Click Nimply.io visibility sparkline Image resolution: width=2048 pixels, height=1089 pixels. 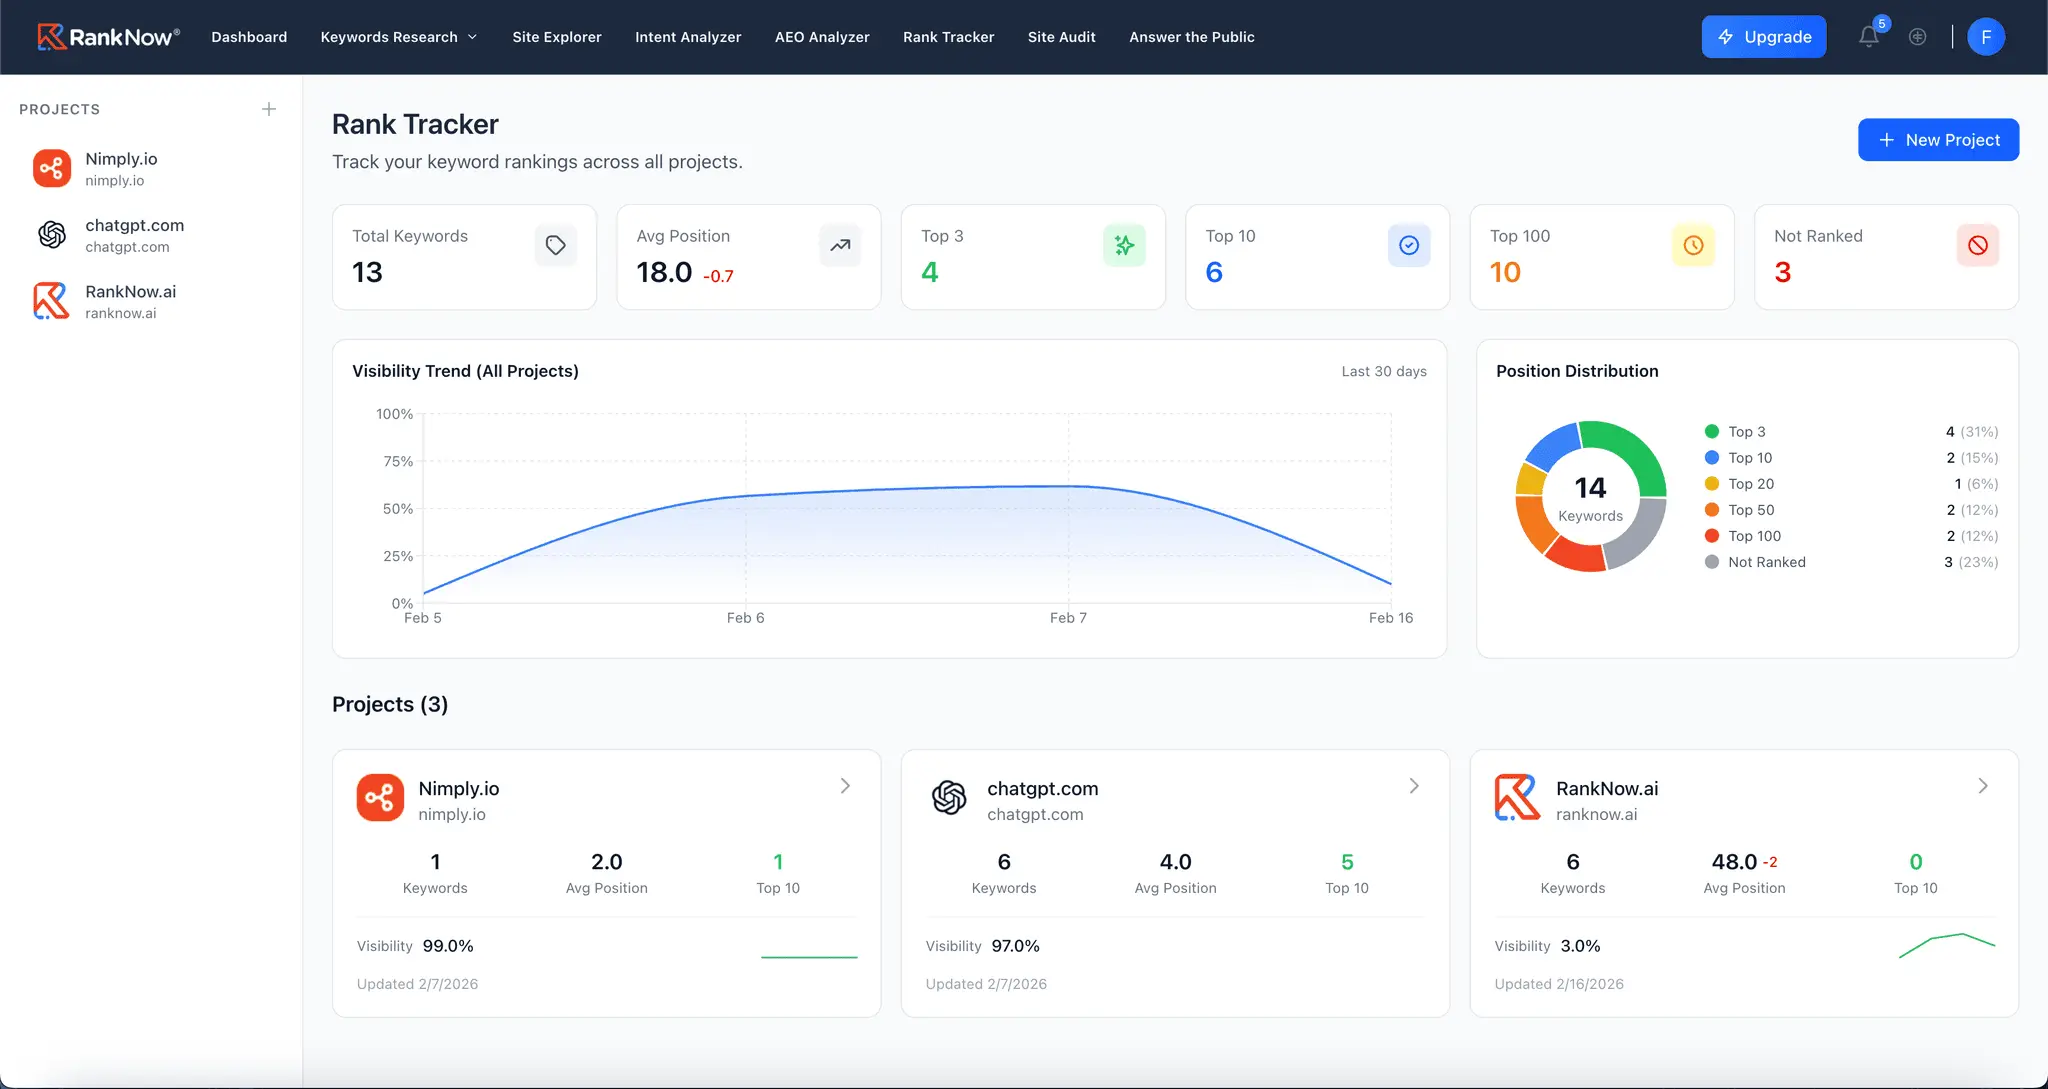(809, 957)
